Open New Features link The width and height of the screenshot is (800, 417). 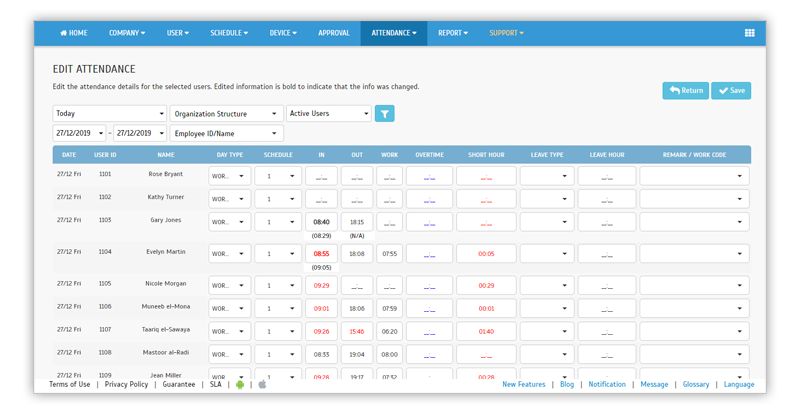(x=523, y=384)
